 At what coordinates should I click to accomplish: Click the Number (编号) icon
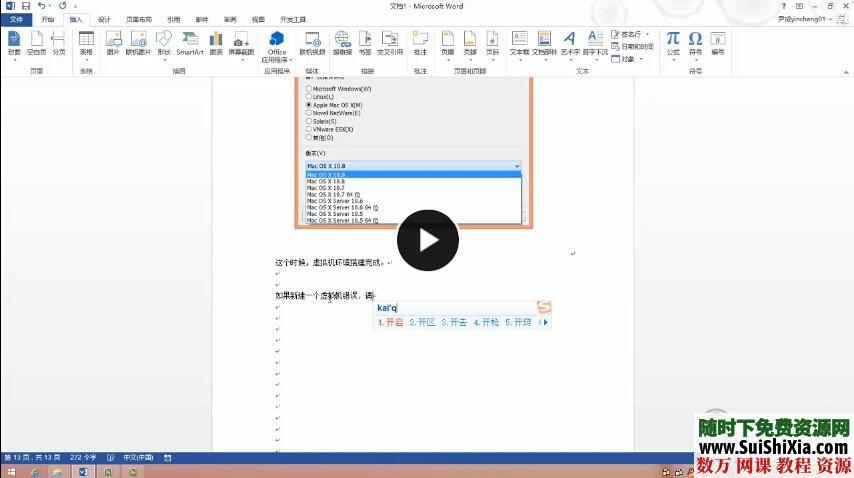point(718,44)
